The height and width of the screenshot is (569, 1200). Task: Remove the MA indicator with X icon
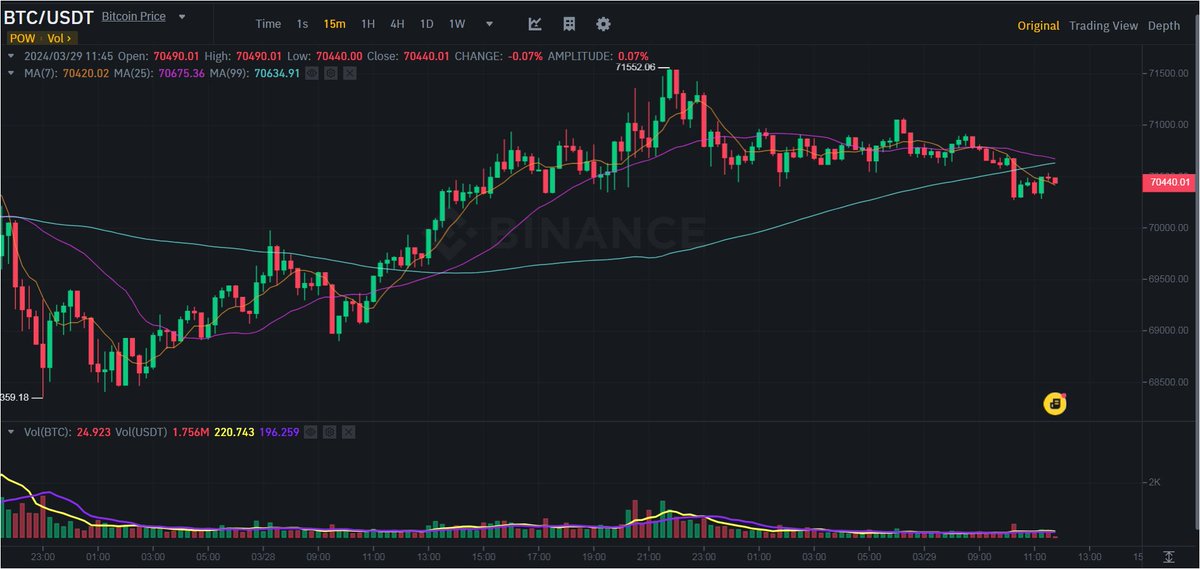(348, 73)
